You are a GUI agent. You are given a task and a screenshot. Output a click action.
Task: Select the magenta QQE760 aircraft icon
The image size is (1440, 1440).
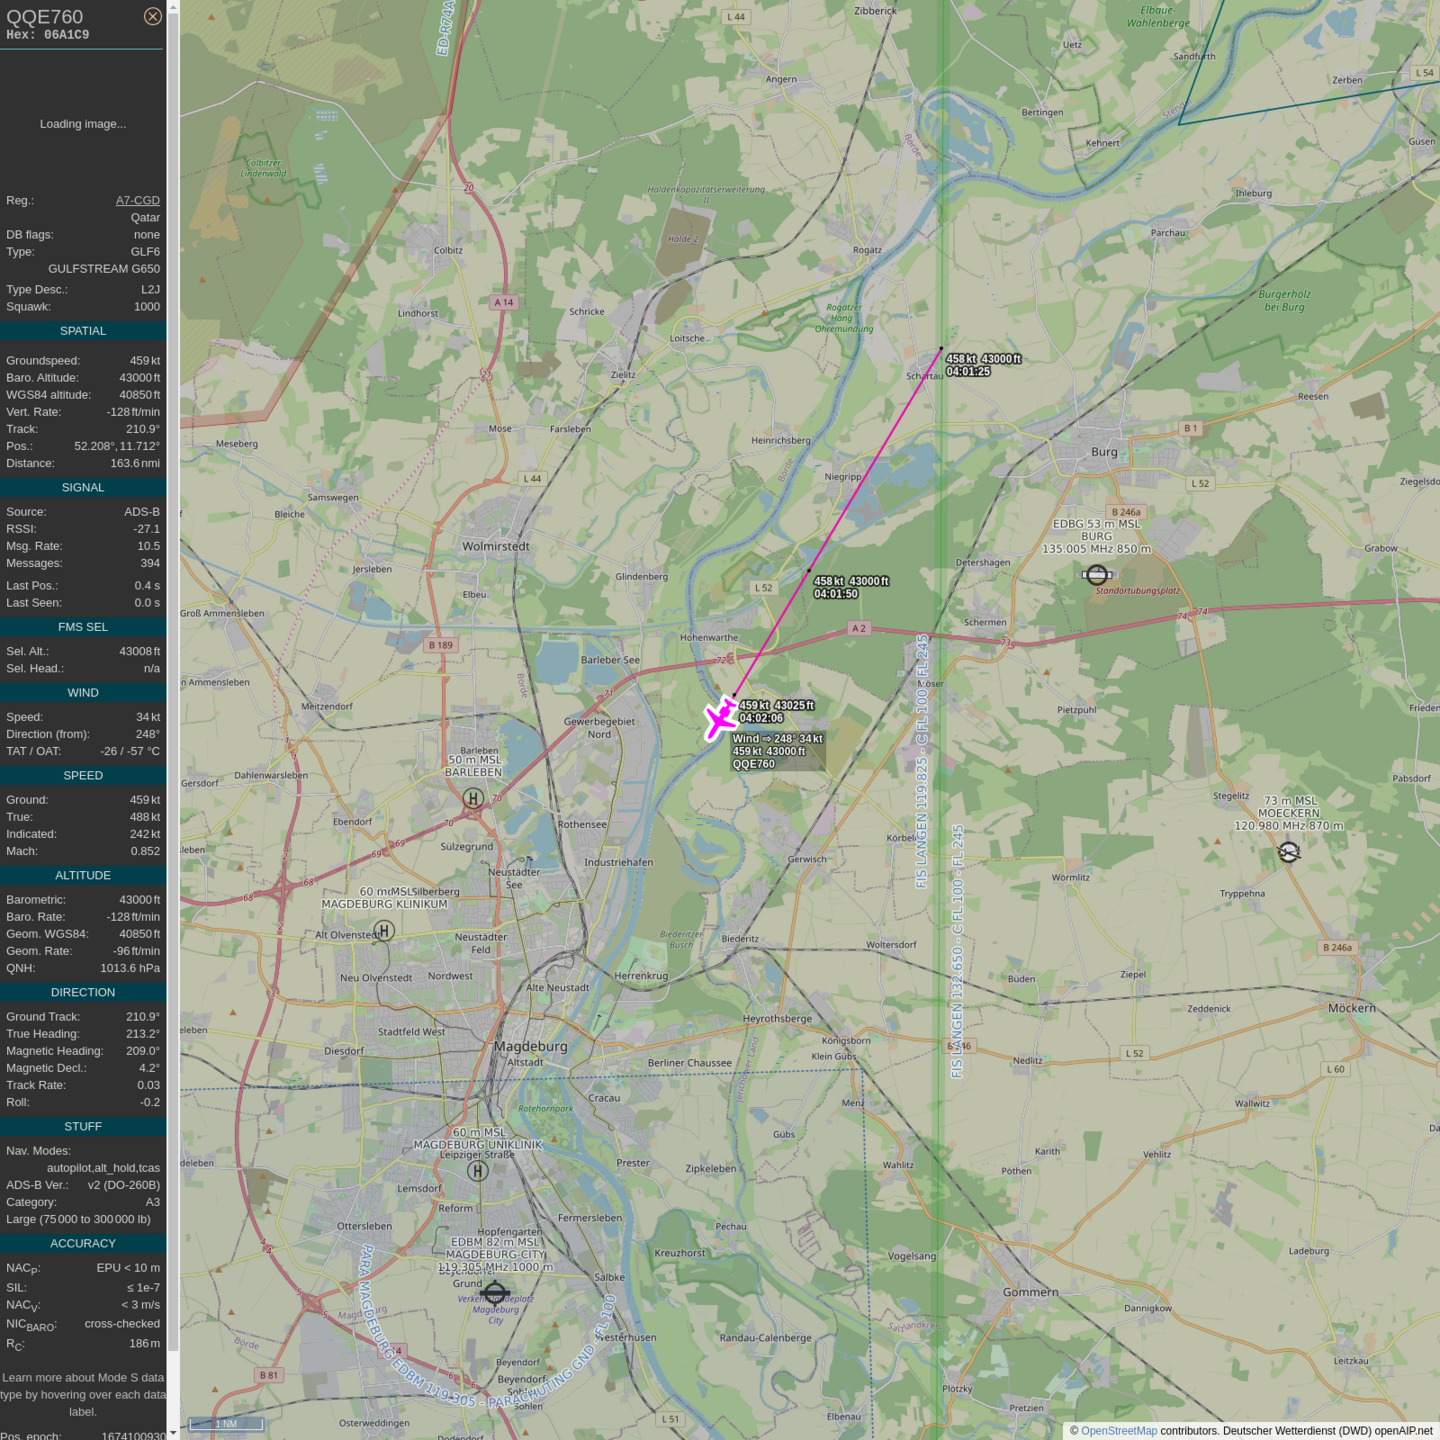click(x=720, y=718)
